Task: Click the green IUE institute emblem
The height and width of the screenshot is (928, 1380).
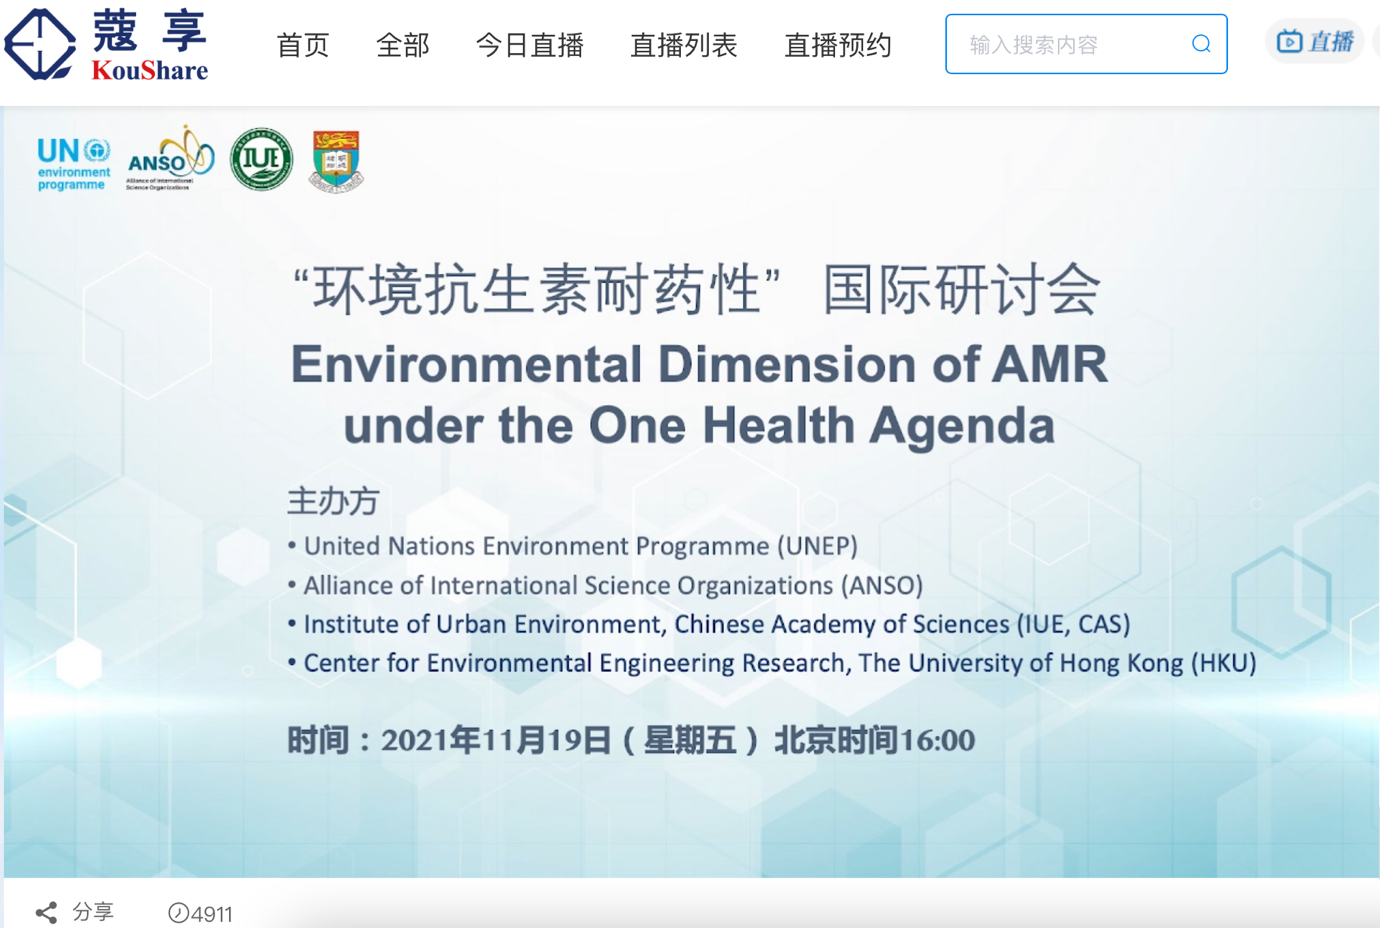Action: (x=261, y=159)
